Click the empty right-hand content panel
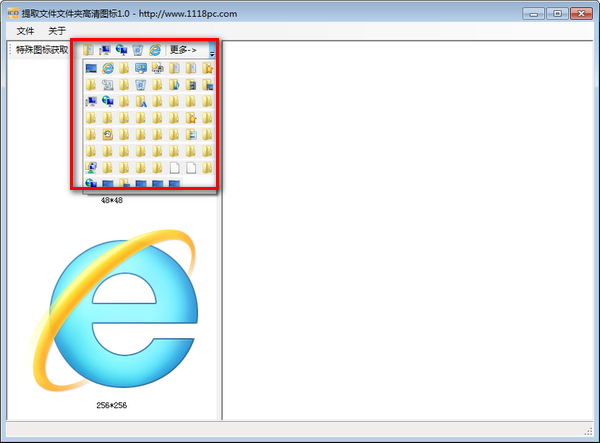This screenshot has width=600, height=443. [410, 230]
